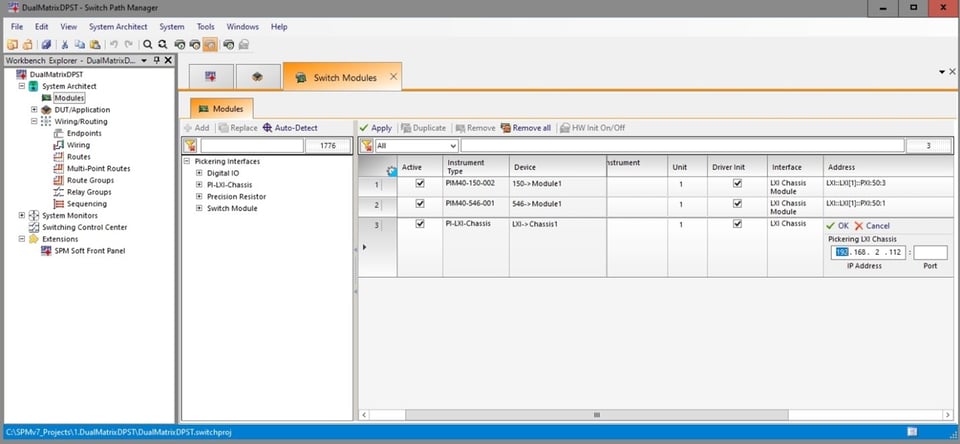Image resolution: width=960 pixels, height=444 pixels.
Task: Open Workbench Explorer panel options arrow
Action: [x=144, y=61]
